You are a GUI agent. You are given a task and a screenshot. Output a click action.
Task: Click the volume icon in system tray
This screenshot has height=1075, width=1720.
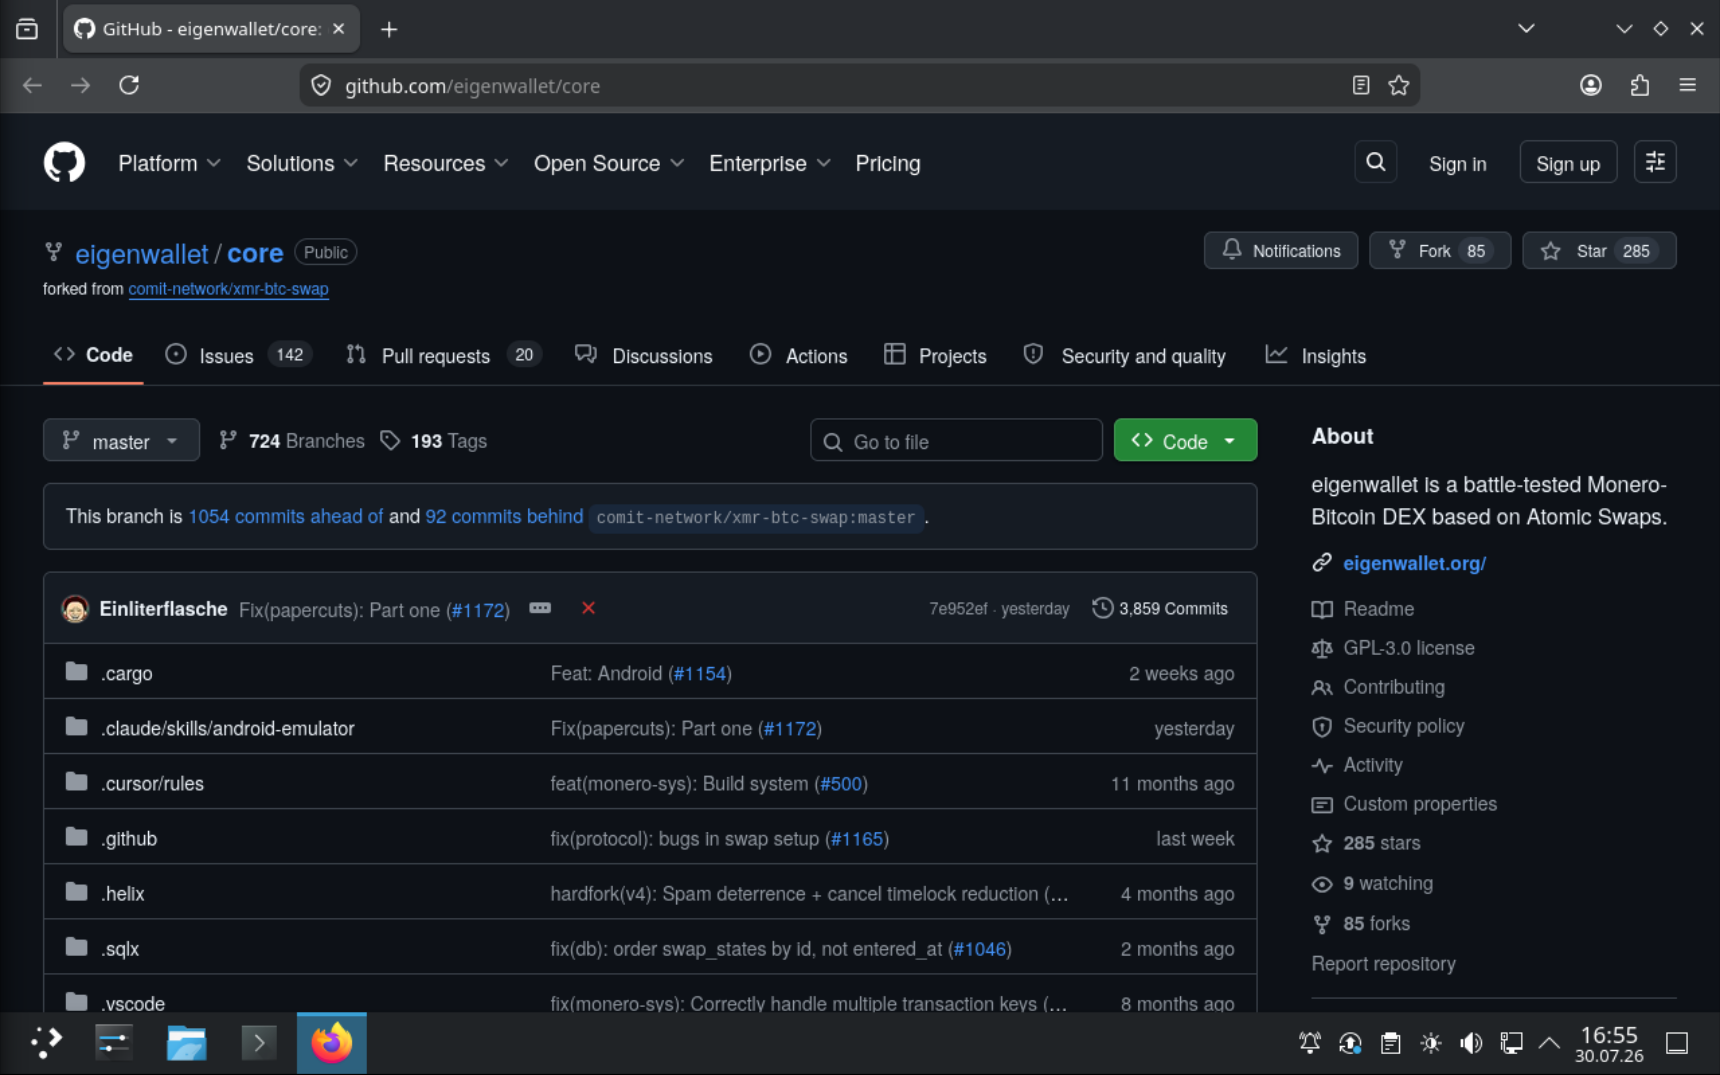1471,1043
